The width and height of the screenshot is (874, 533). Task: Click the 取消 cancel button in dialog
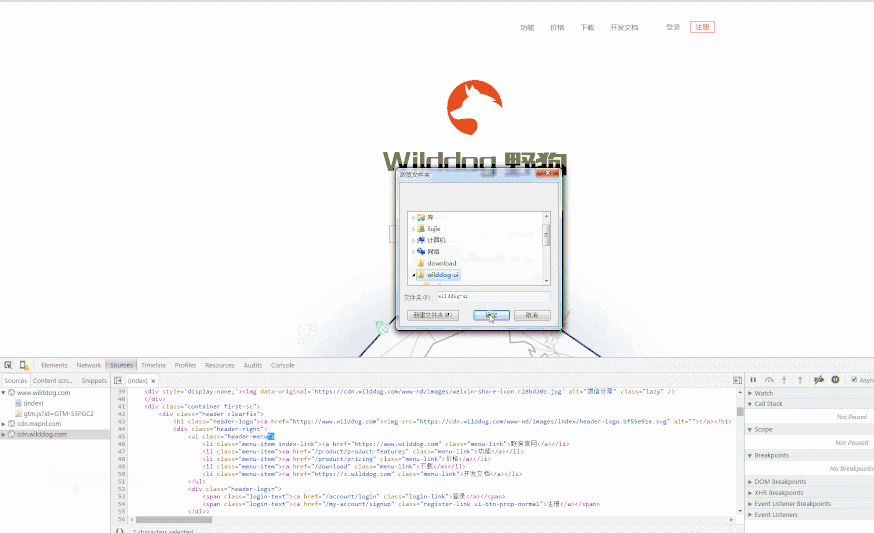tap(532, 315)
